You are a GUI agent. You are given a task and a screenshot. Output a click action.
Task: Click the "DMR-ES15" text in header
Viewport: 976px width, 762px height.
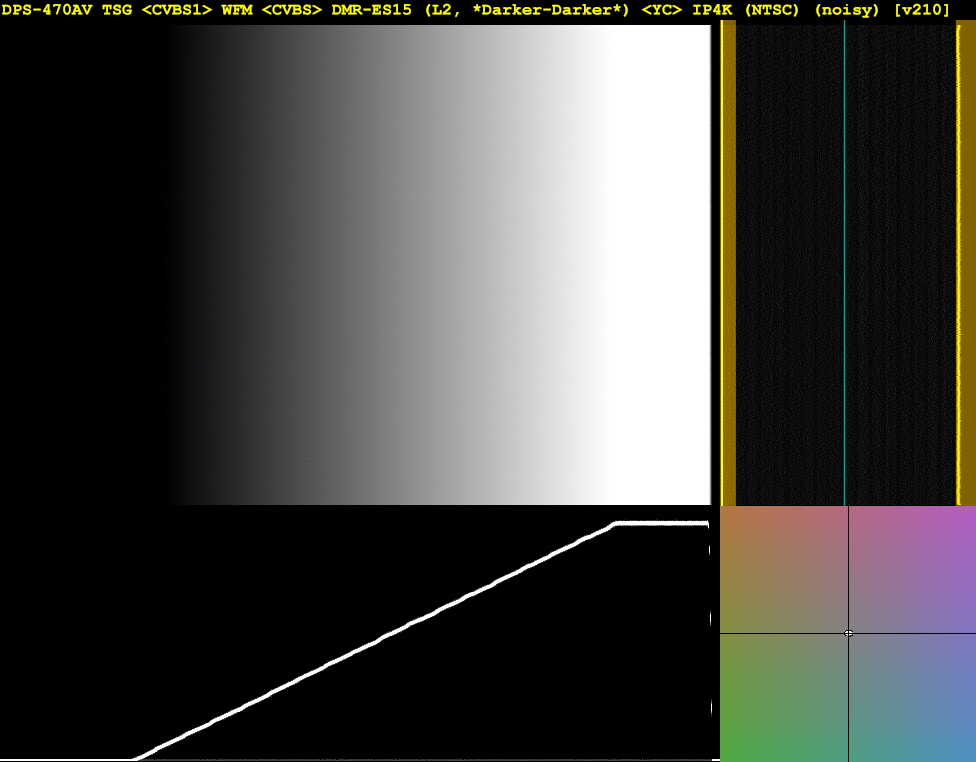click(x=372, y=10)
